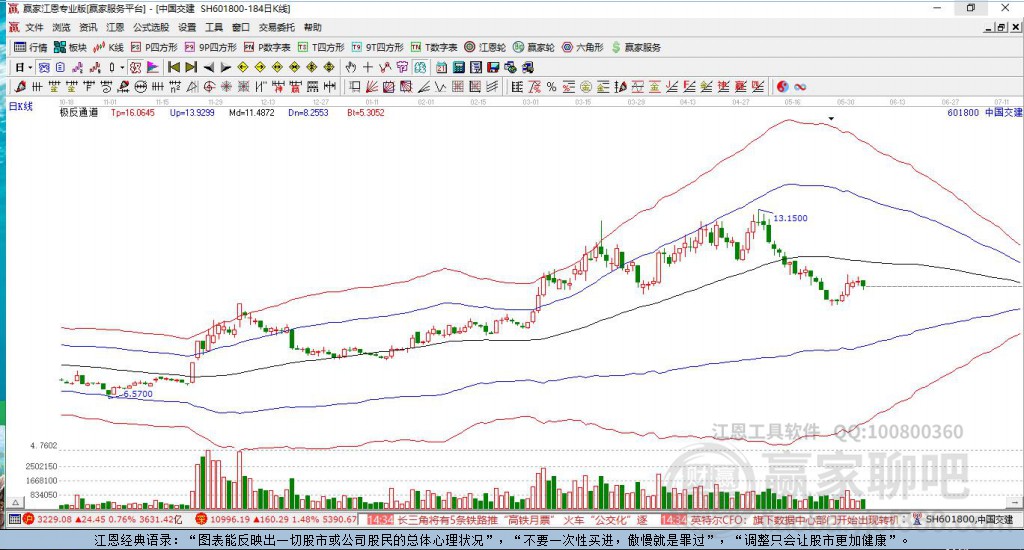Open the P四方形 tool

tap(154, 47)
